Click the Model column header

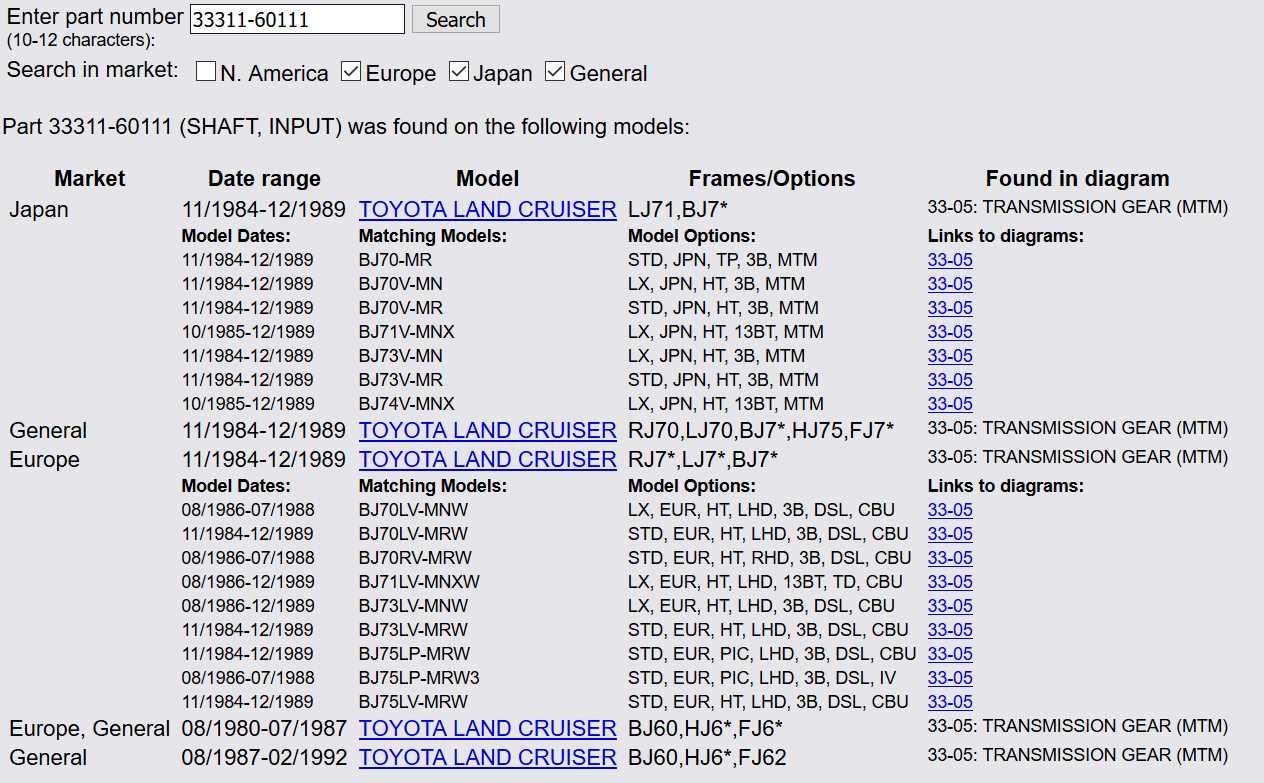click(488, 179)
